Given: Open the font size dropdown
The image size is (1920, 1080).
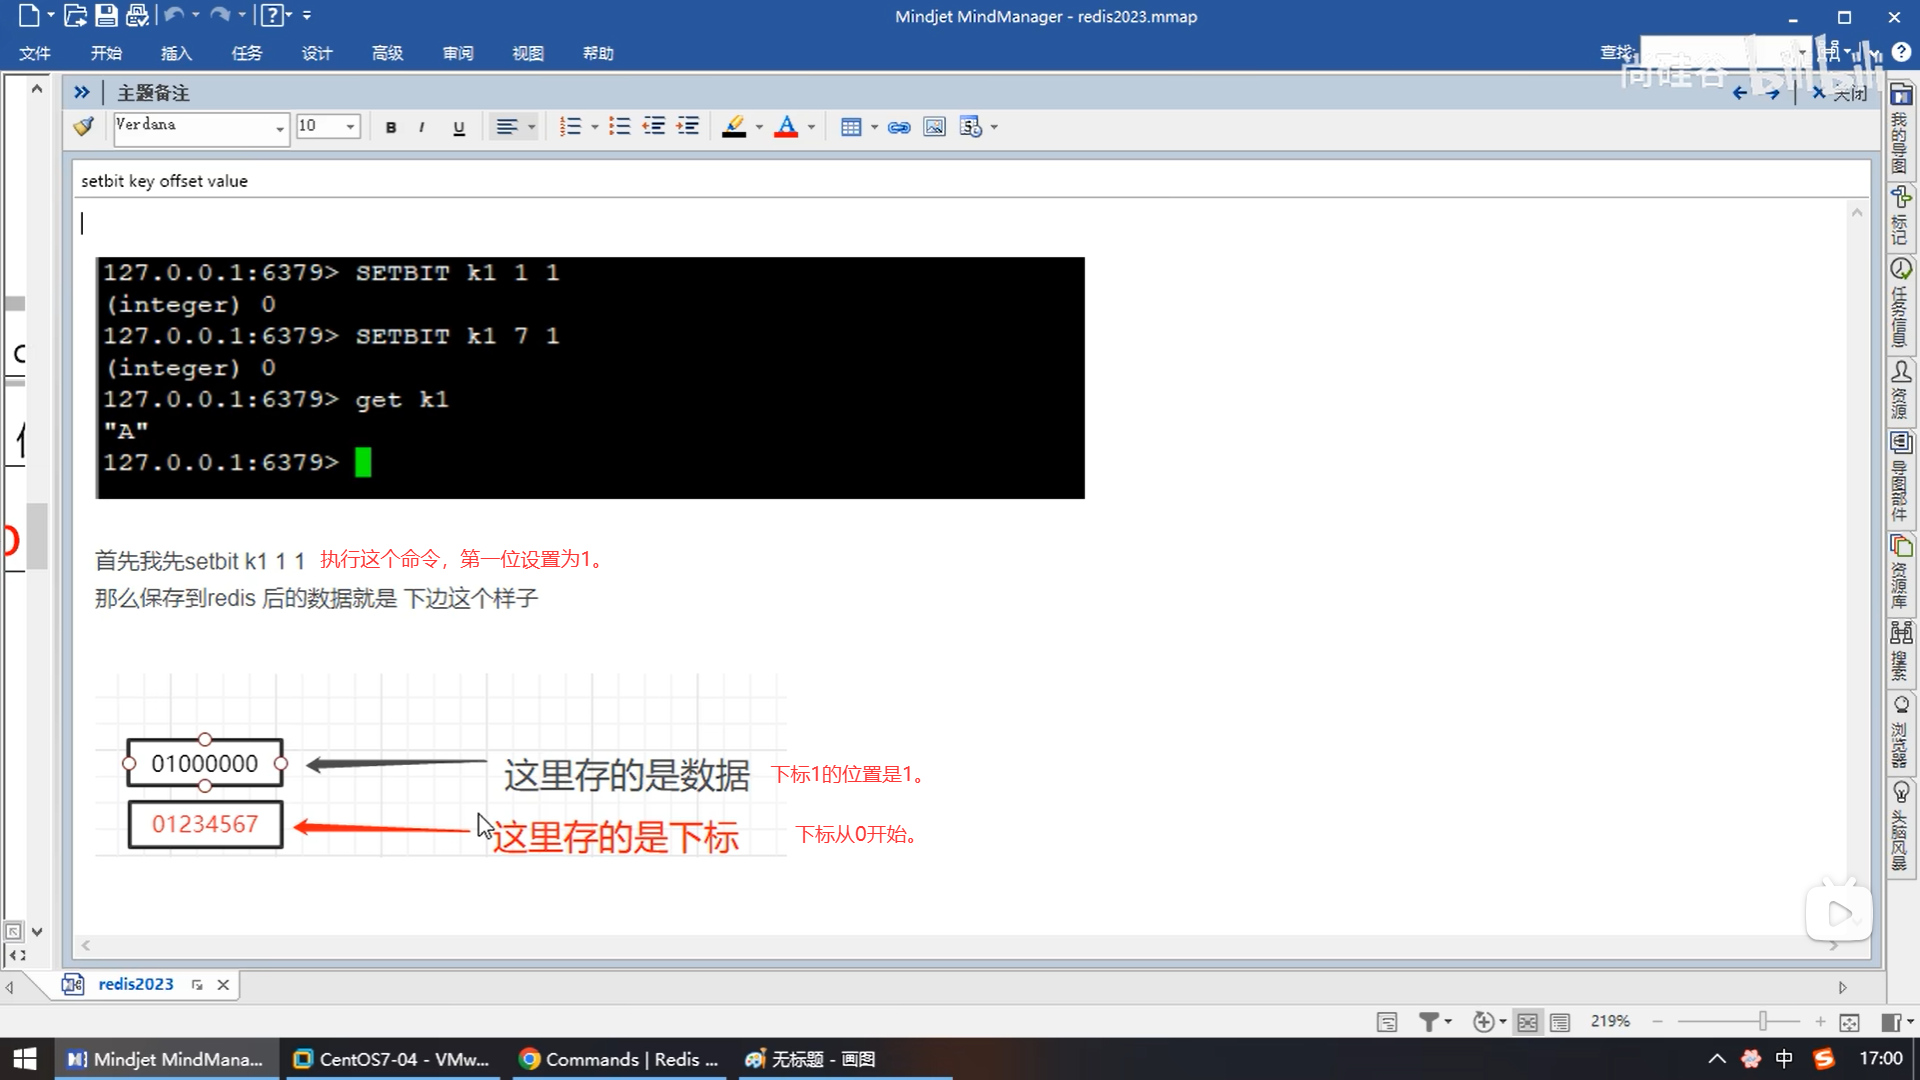Looking at the screenshot, I should [x=350, y=127].
